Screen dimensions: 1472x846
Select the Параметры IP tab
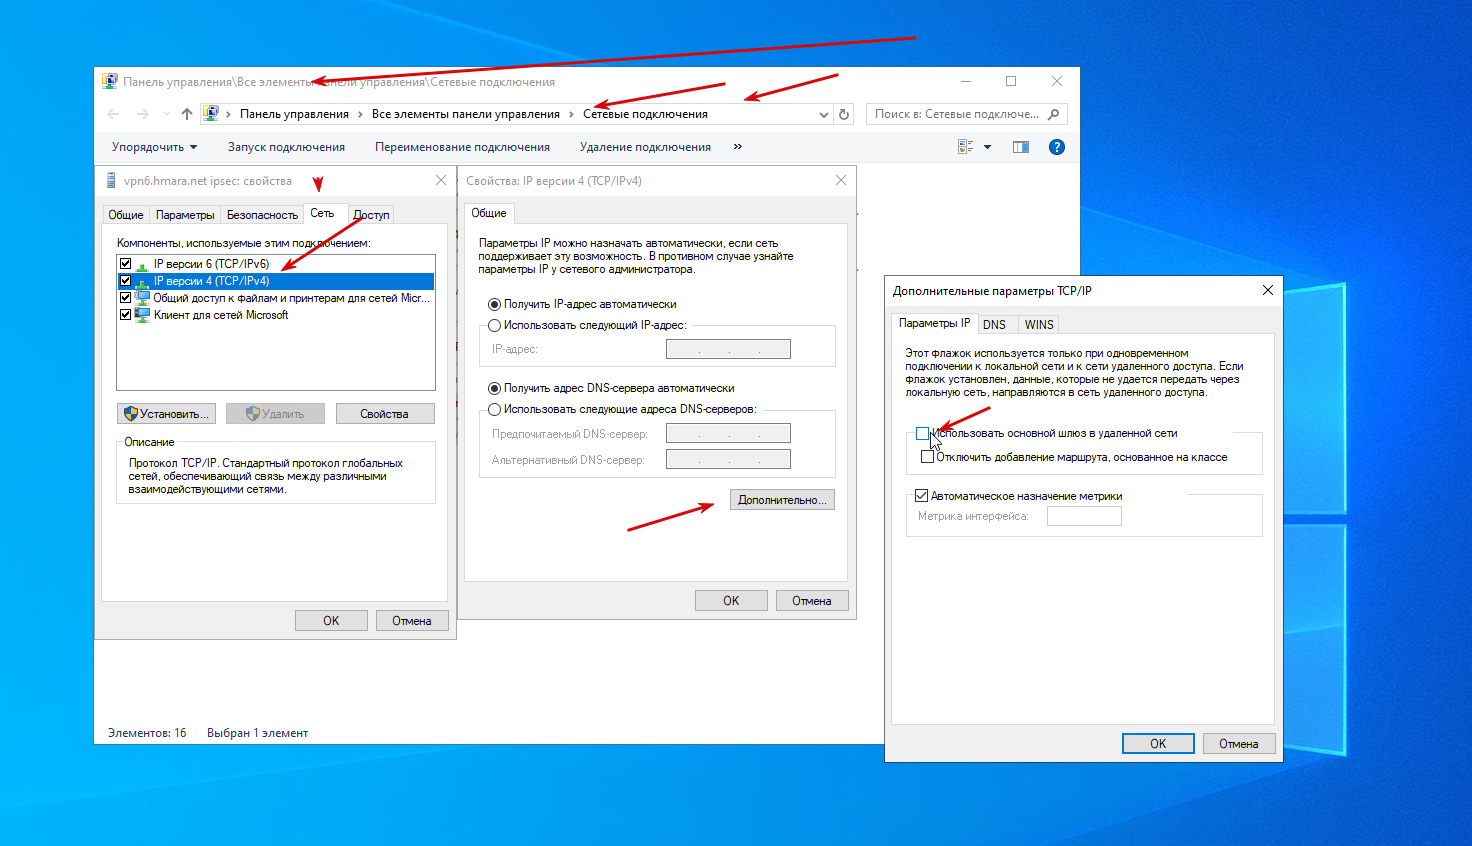pos(934,323)
